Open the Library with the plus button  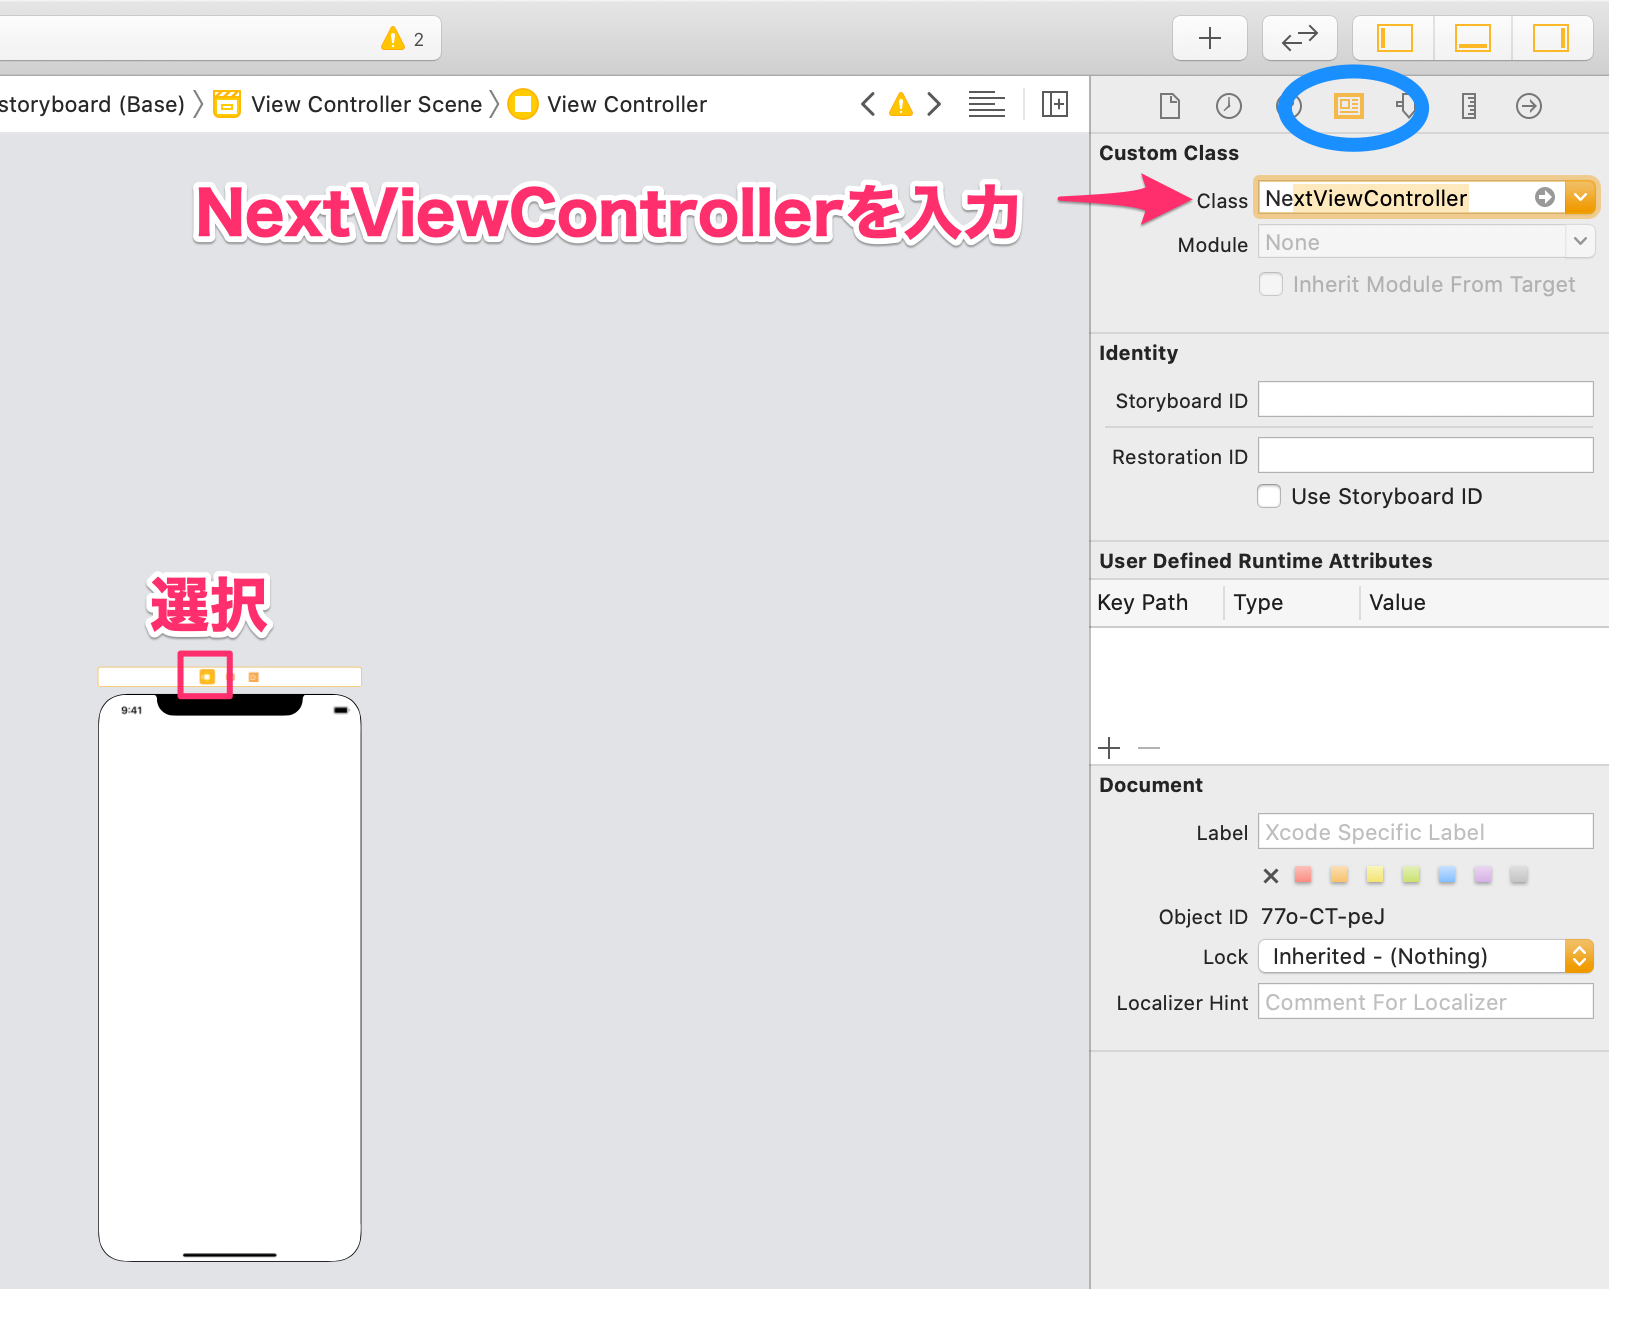[1209, 38]
